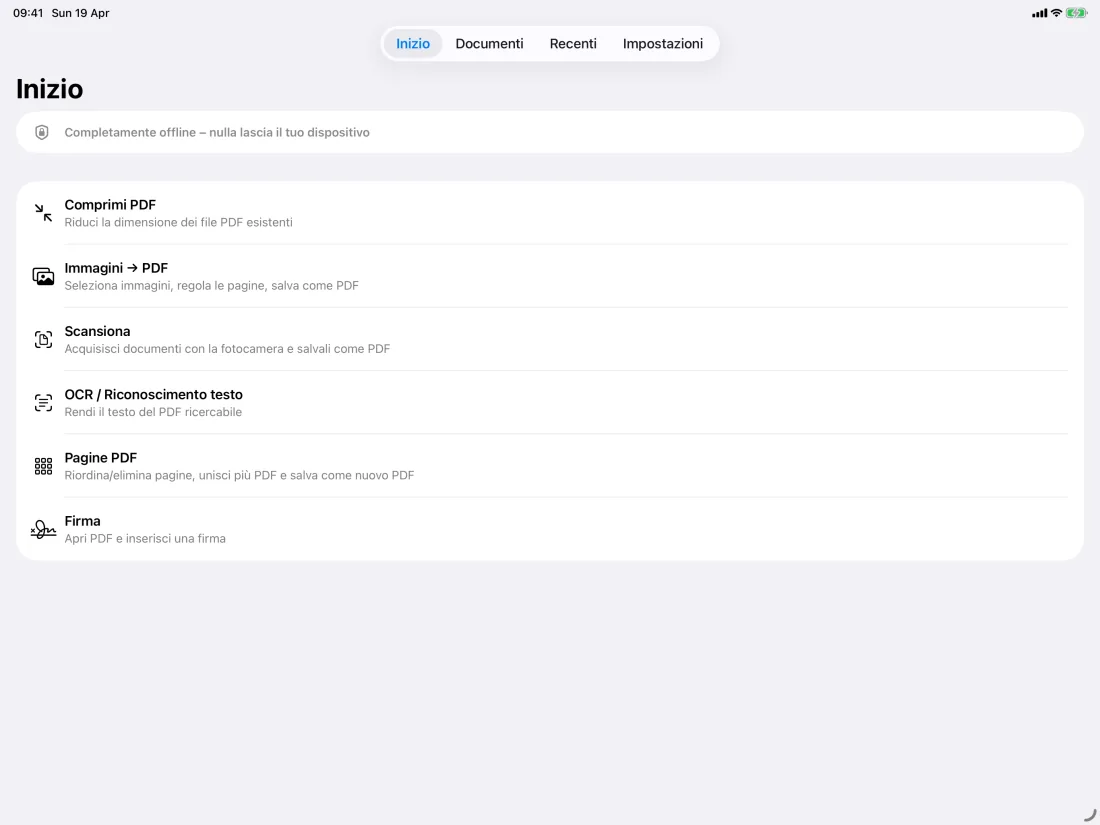
Task: Click the Immagini → PDF photo stack icon
Action: 43,276
